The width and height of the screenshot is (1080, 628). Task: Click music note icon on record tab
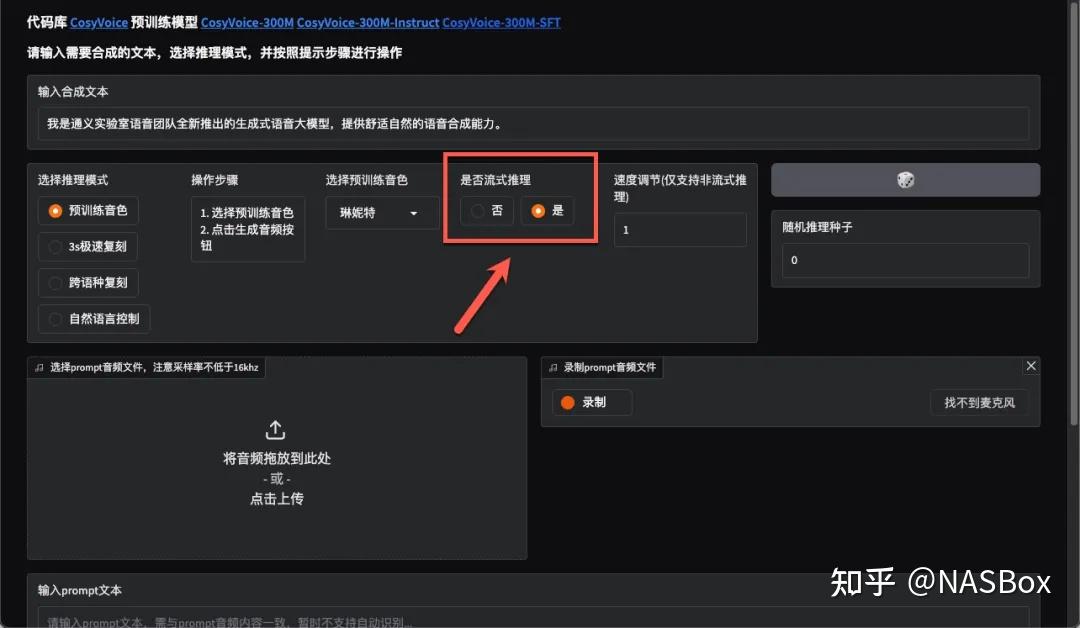point(553,368)
